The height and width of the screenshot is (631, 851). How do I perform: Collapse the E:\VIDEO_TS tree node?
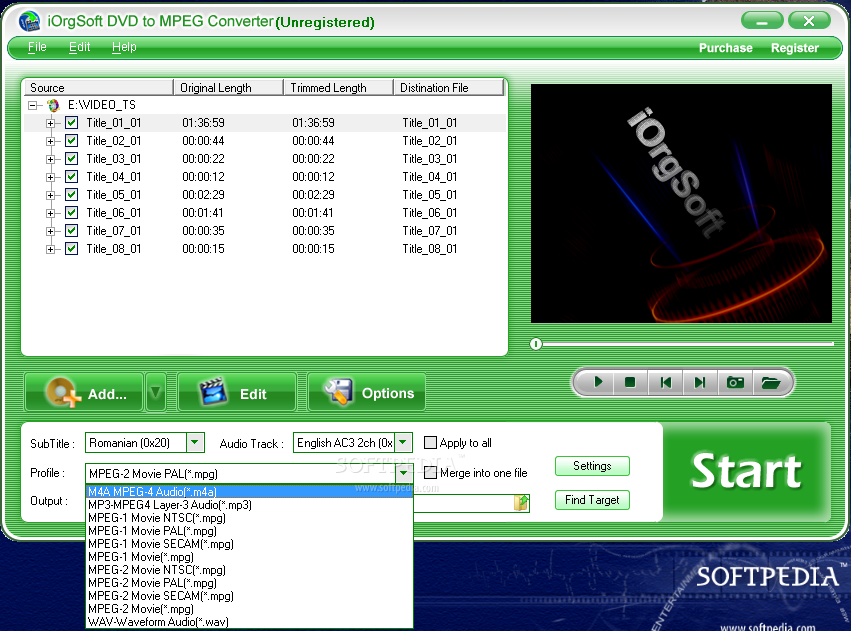click(33, 105)
